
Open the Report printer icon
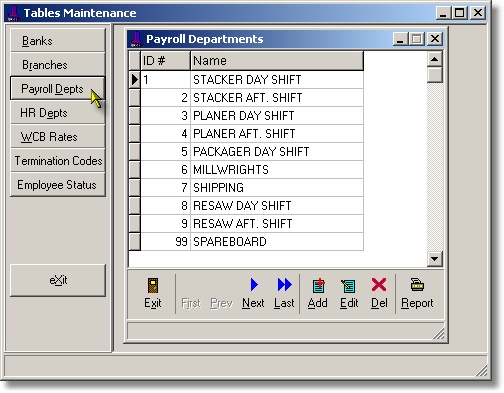tap(417, 284)
